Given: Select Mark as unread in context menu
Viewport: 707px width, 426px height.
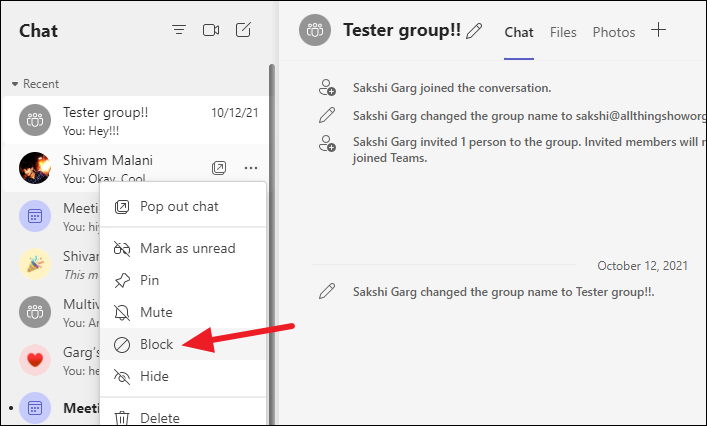Looking at the screenshot, I should point(183,248).
